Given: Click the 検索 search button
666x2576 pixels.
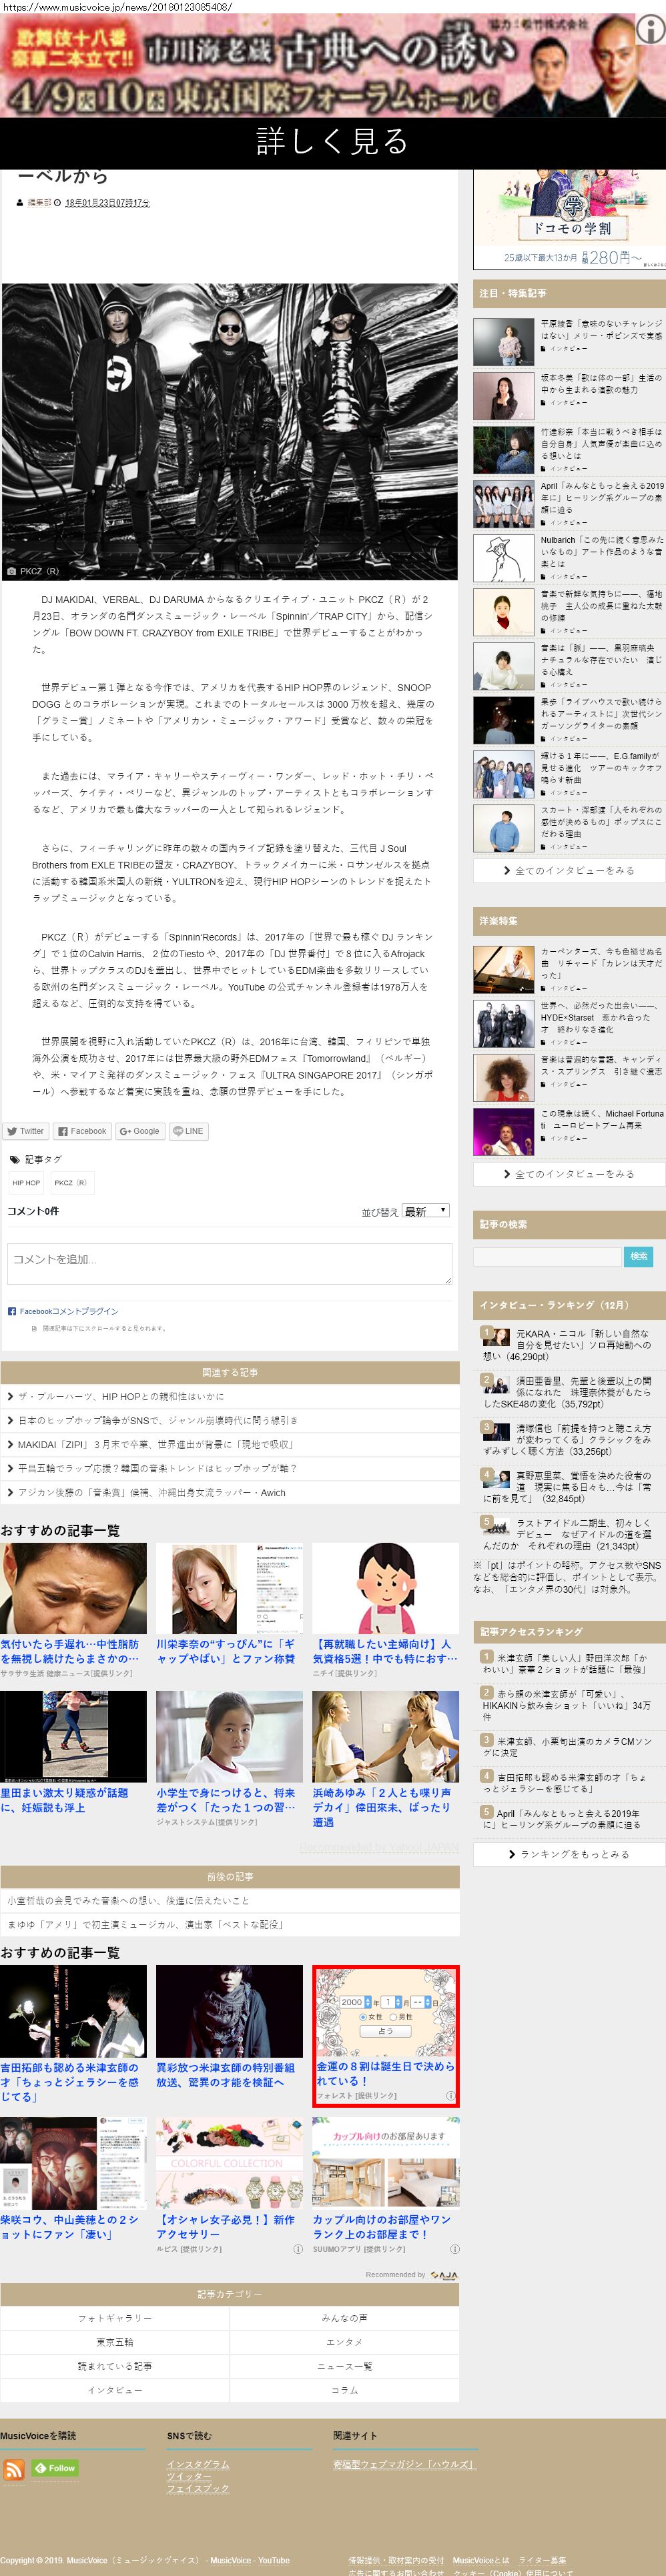Looking at the screenshot, I should (639, 1256).
